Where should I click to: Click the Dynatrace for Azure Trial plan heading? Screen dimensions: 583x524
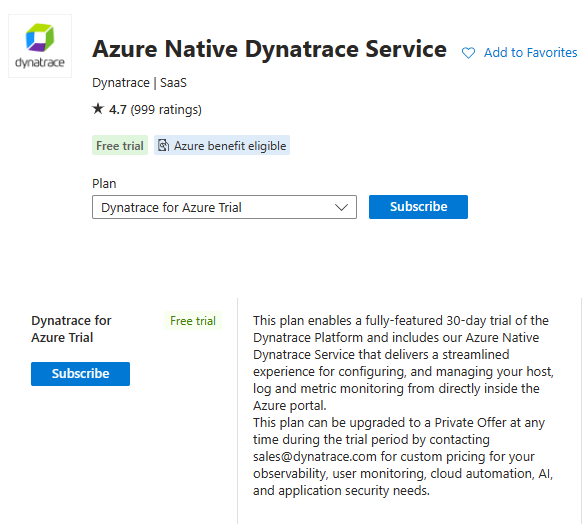click(71, 329)
